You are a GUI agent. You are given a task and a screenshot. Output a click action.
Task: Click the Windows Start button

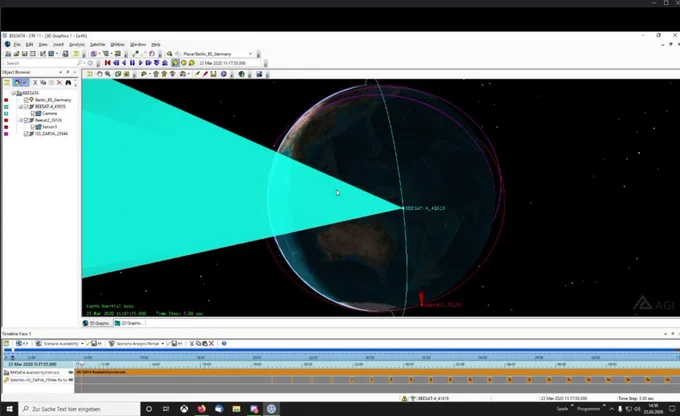click(x=9, y=409)
